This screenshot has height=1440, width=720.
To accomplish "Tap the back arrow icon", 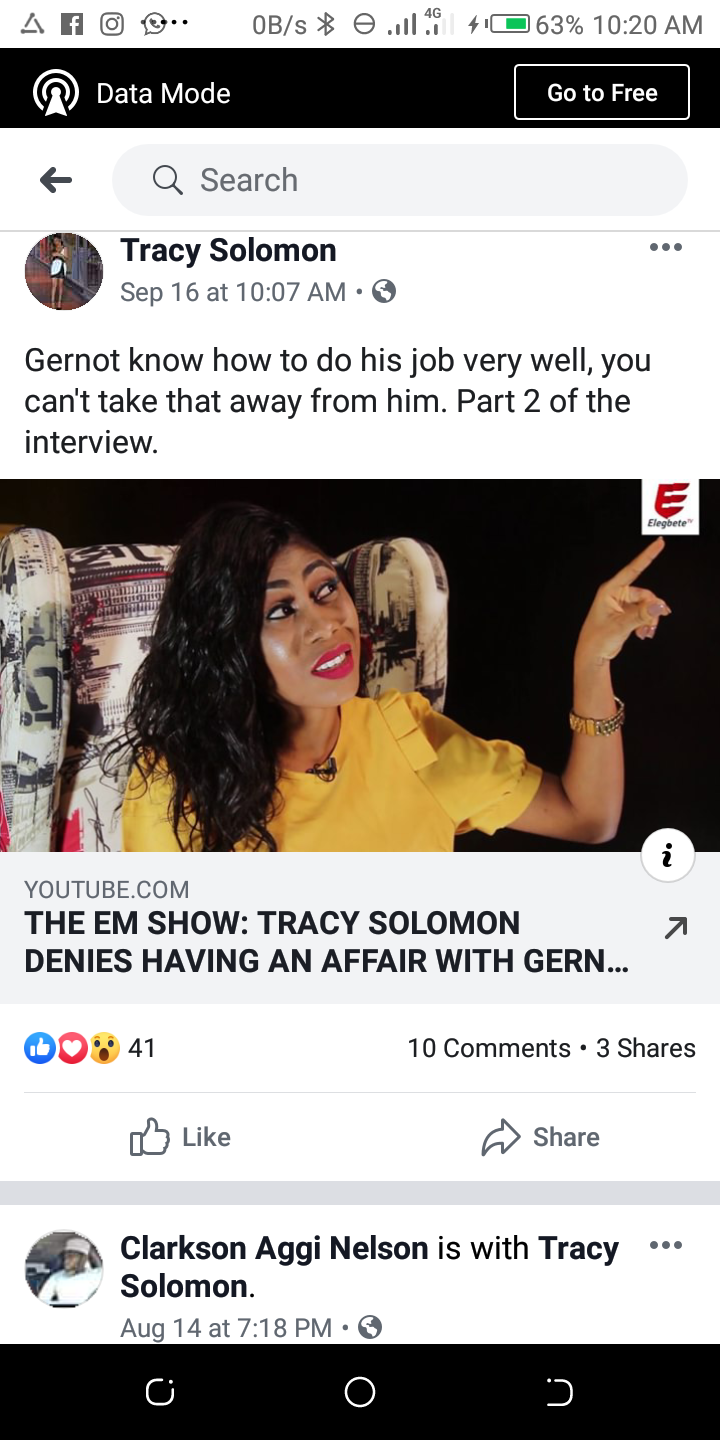I will 56,180.
